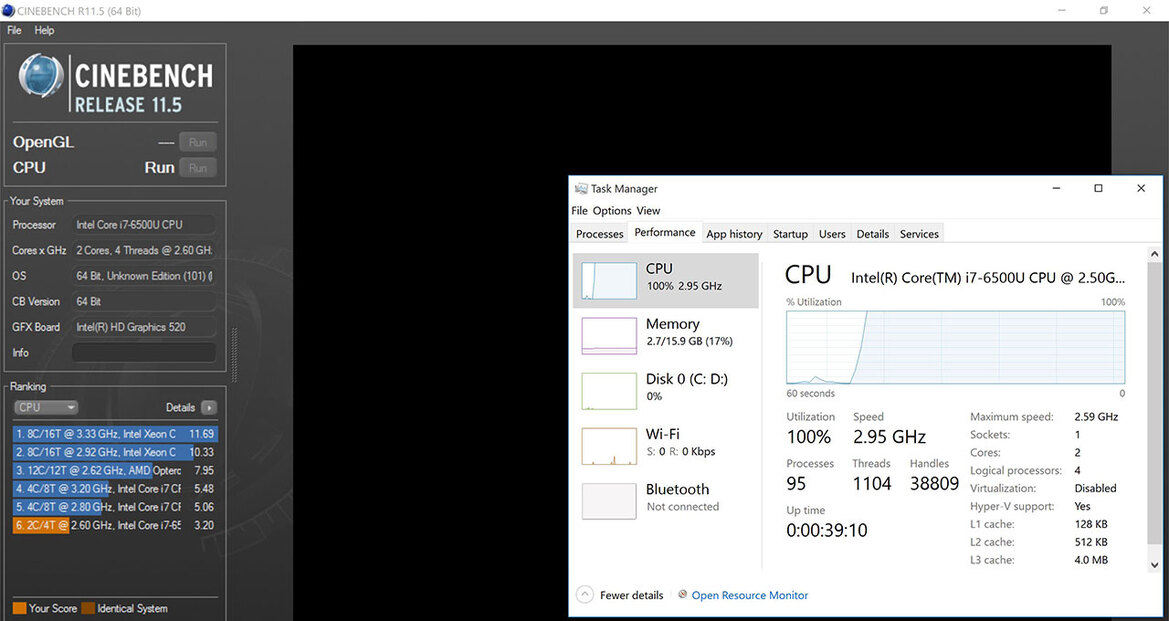Click the empty Info field
The width and height of the screenshot is (1169, 621).
coord(145,352)
